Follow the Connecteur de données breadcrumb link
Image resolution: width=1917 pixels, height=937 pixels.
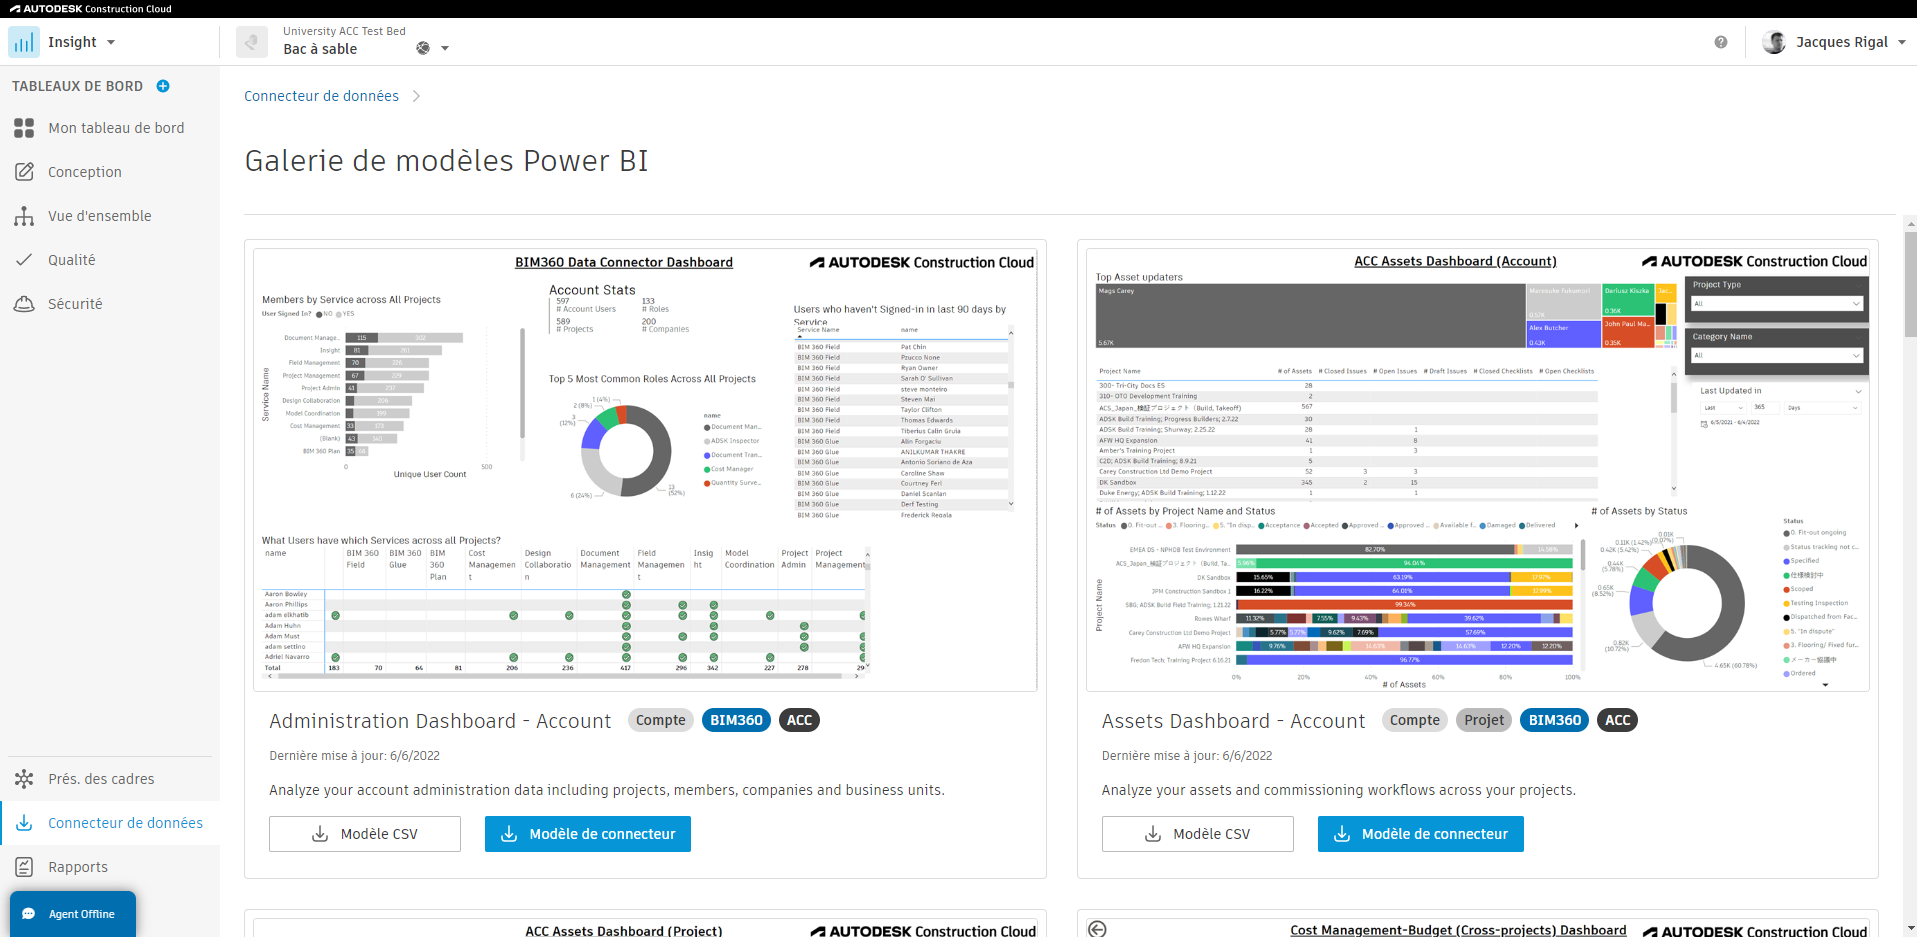pos(321,96)
